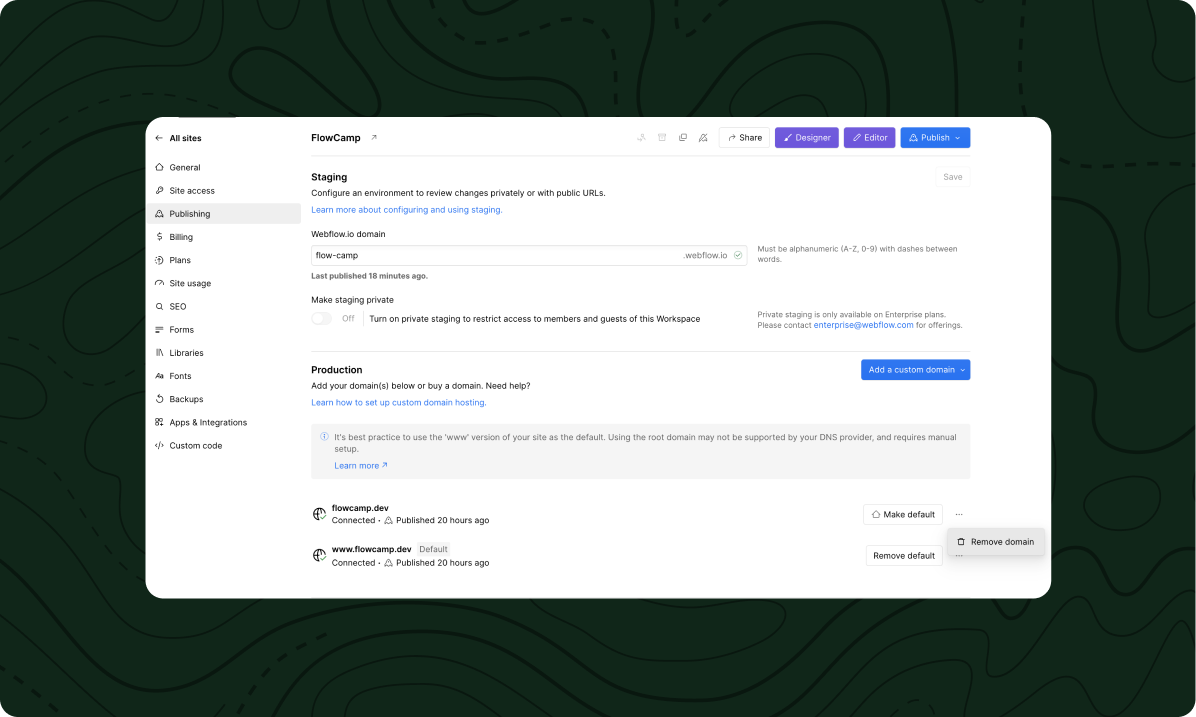The image size is (1196, 717).
Task: Open staging configuration learn more link
Action: coord(407,210)
